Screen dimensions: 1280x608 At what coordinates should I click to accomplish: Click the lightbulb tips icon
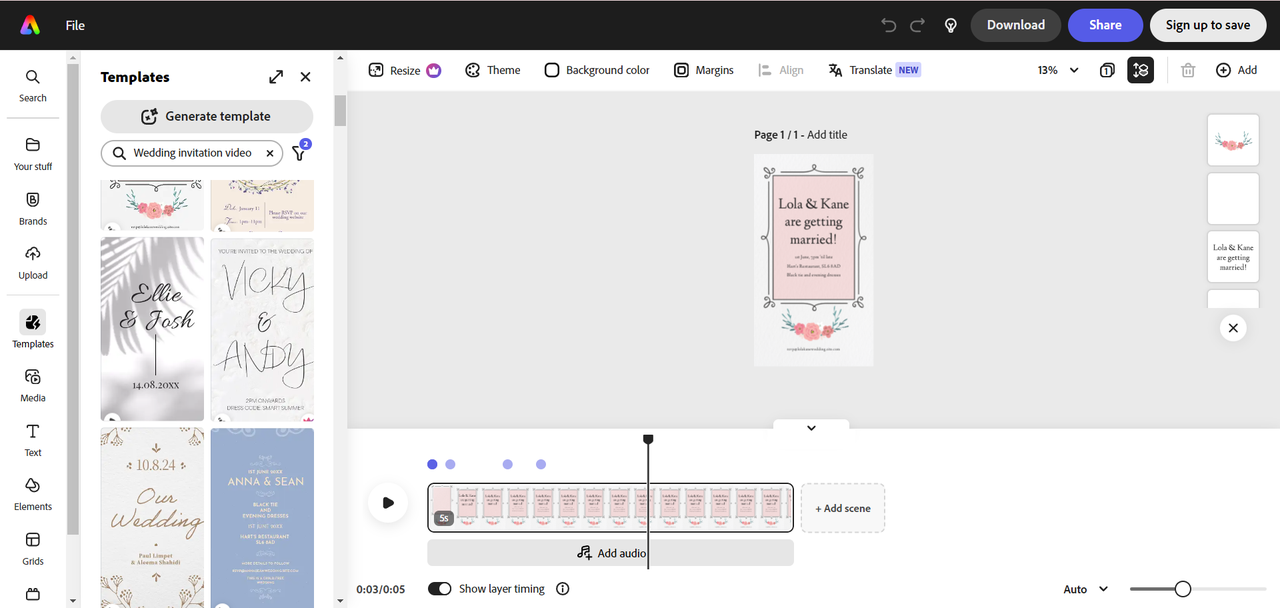click(x=951, y=25)
